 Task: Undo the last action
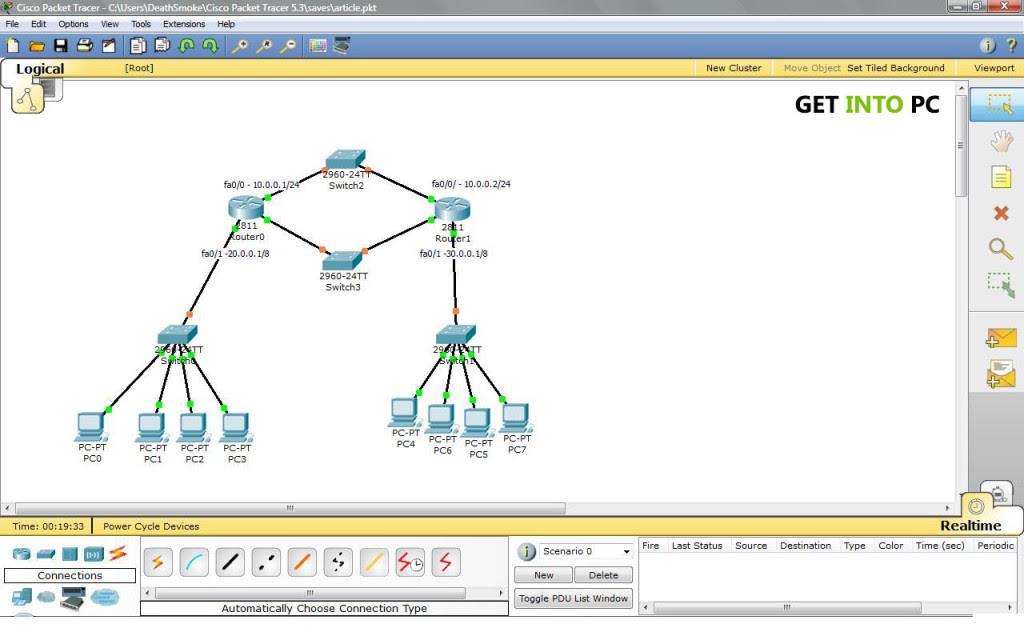point(187,46)
